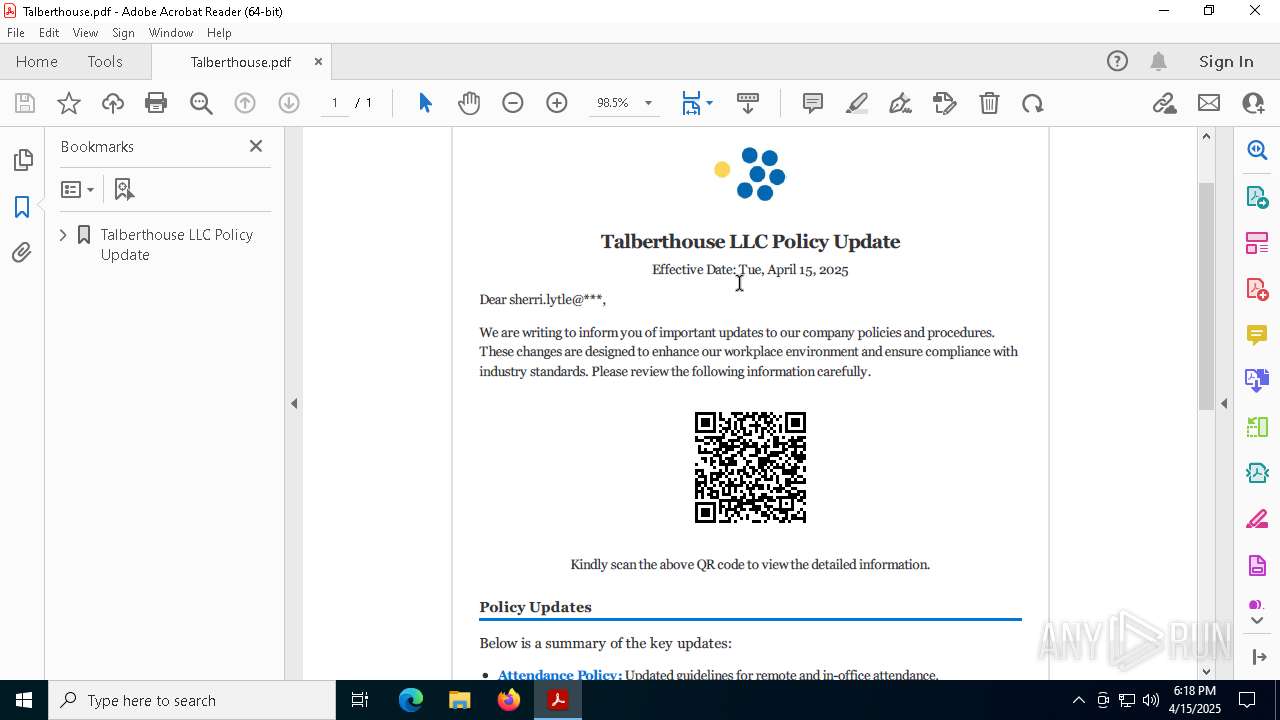Open Create PDF tool in sidebar
Image resolution: width=1280 pixels, height=720 pixels.
pos(1257,289)
